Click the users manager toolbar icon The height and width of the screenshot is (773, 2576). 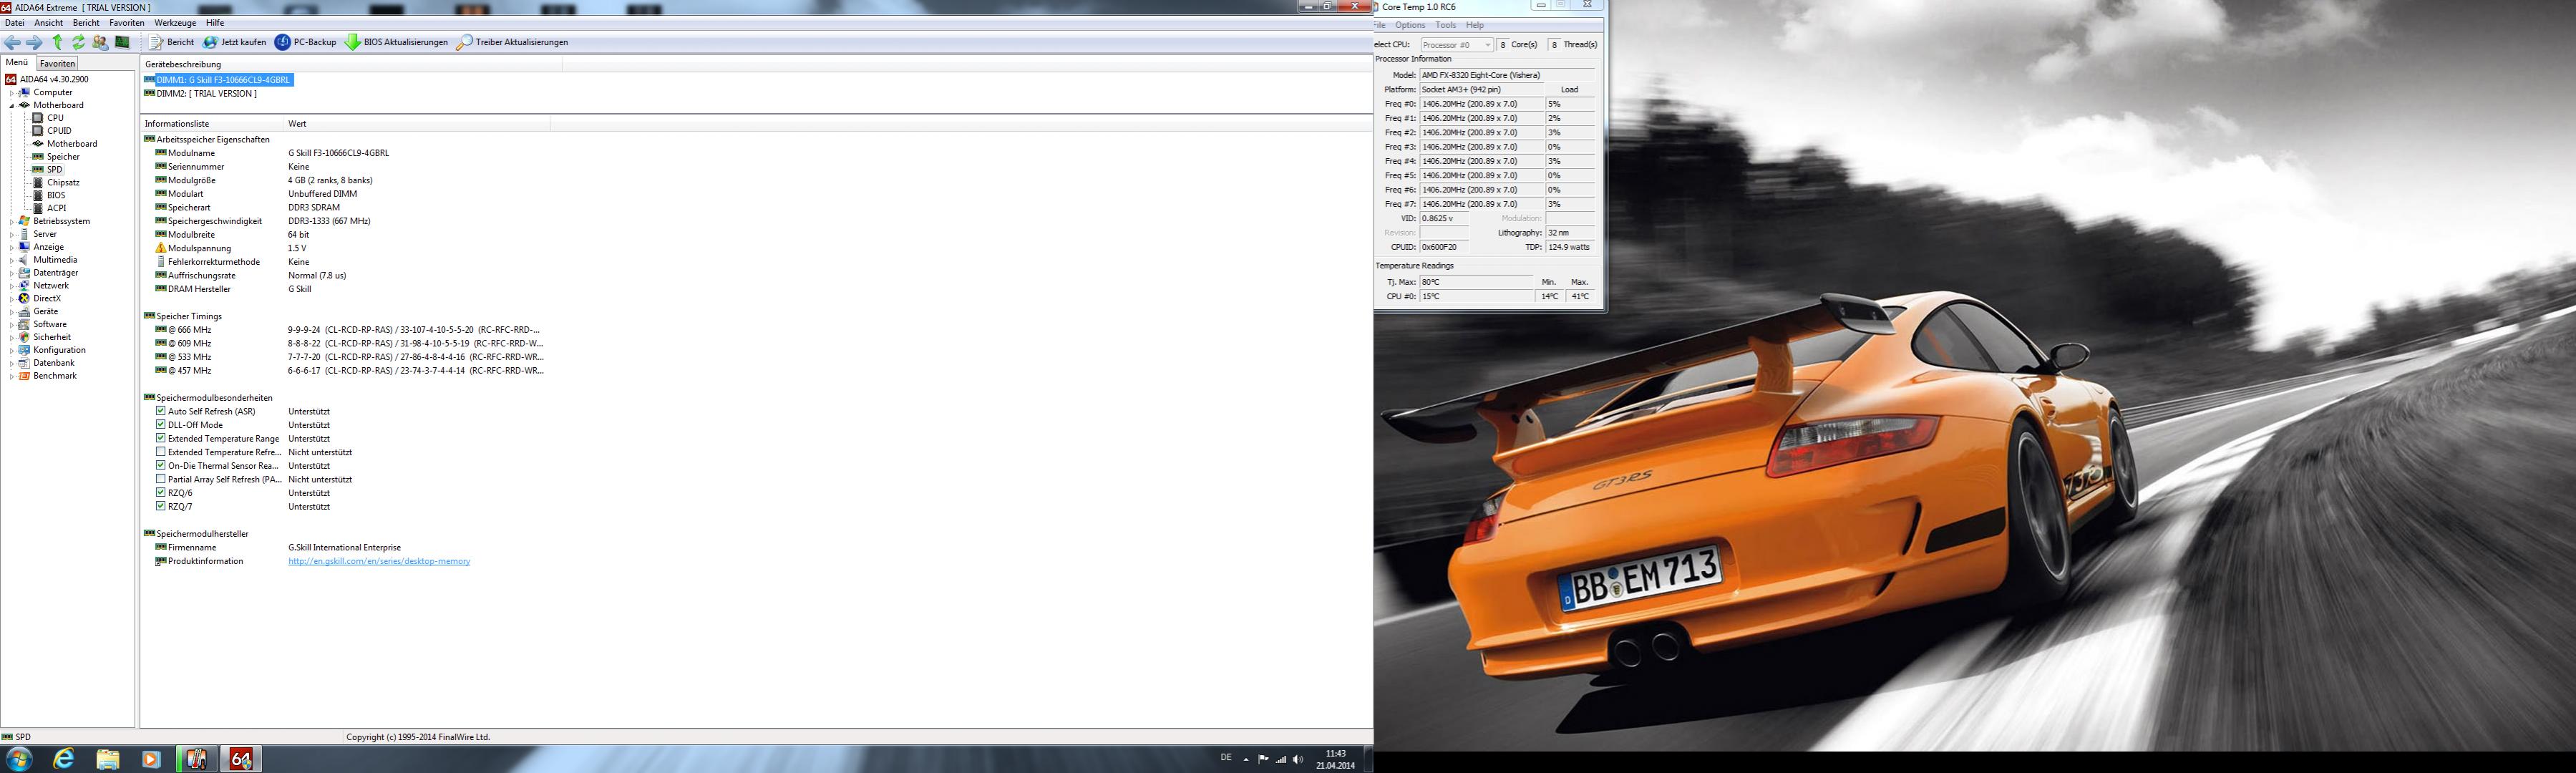coord(100,42)
